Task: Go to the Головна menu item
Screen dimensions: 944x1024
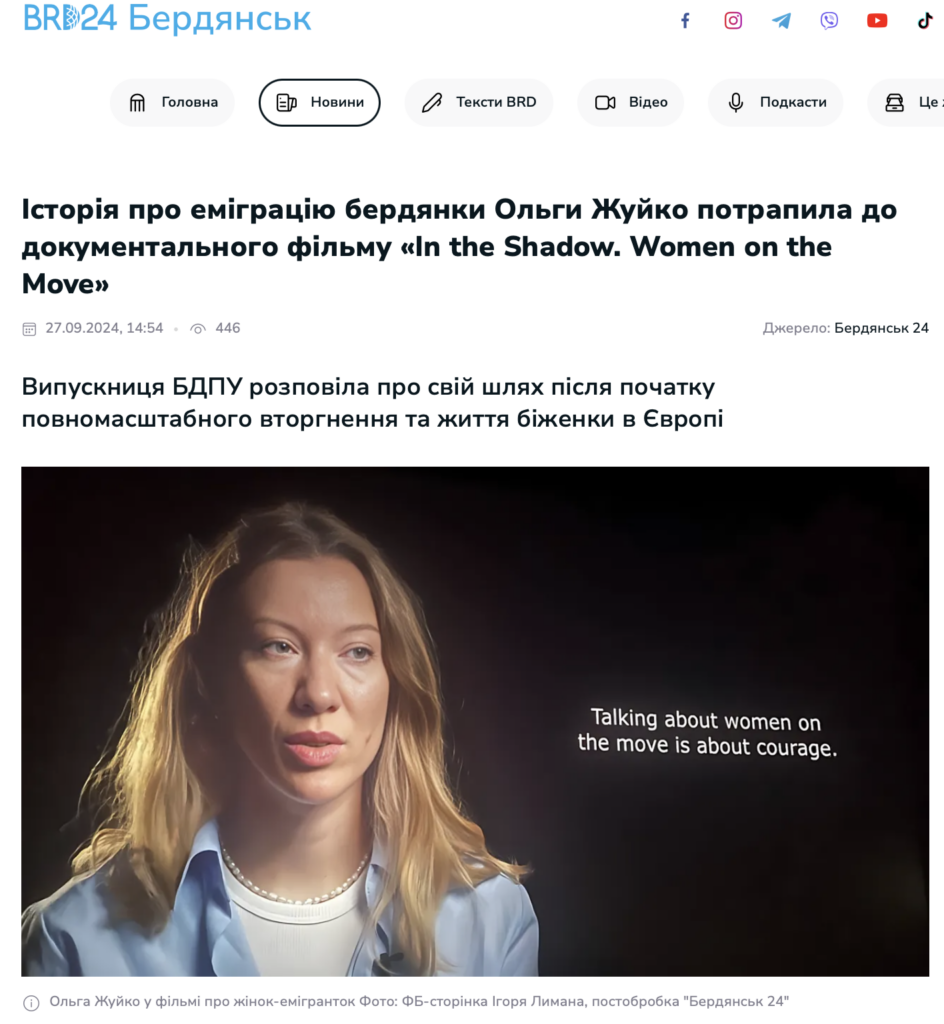Action: pyautogui.click(x=172, y=103)
